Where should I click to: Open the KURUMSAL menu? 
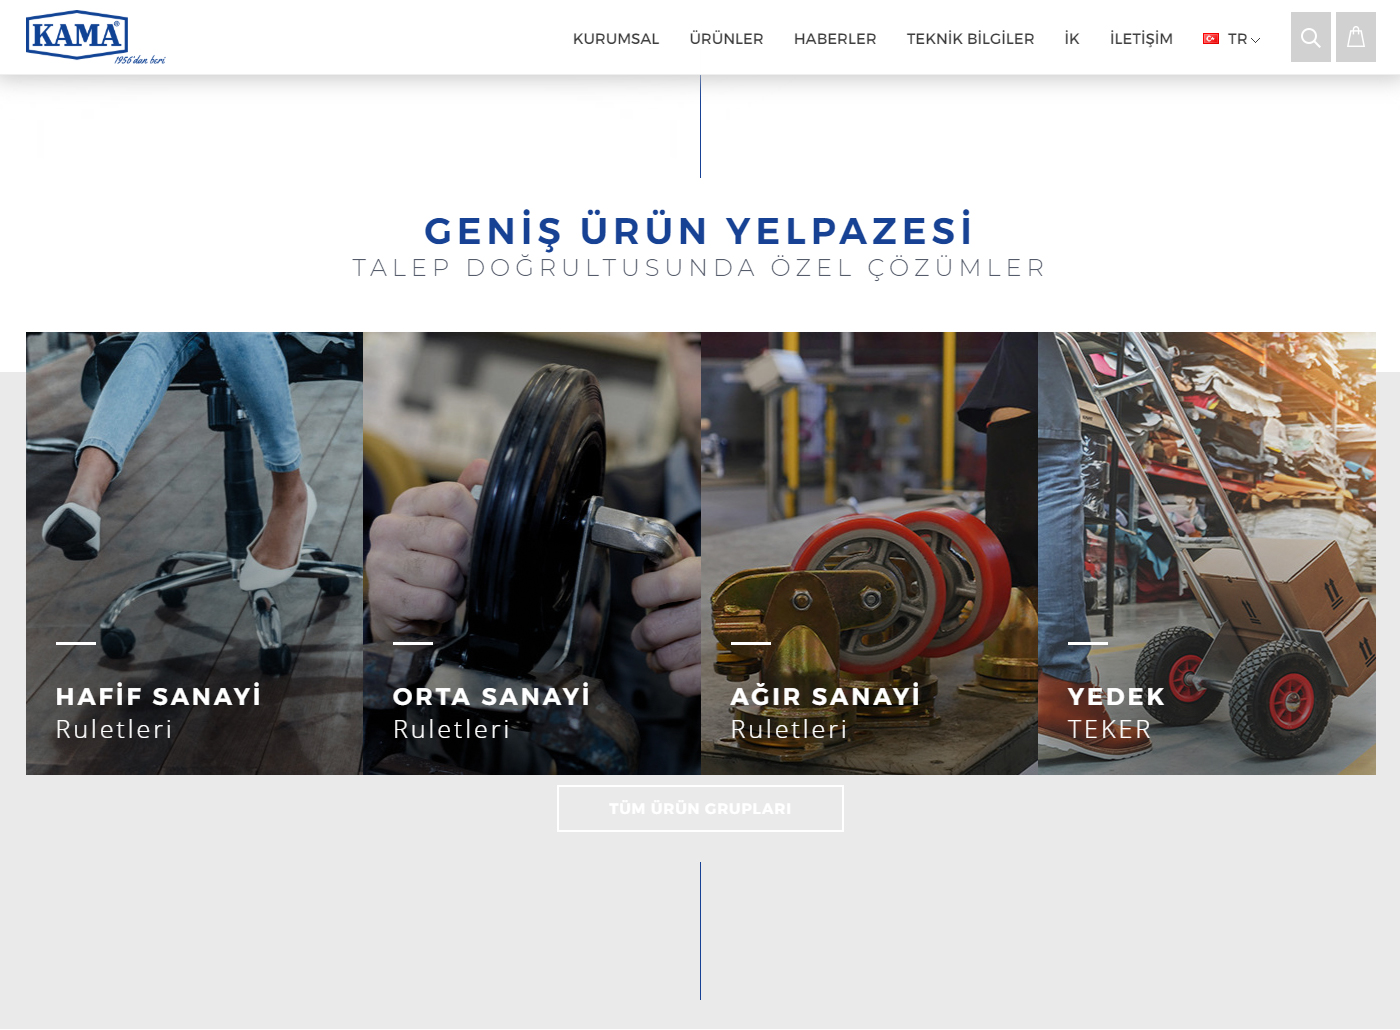click(x=616, y=39)
